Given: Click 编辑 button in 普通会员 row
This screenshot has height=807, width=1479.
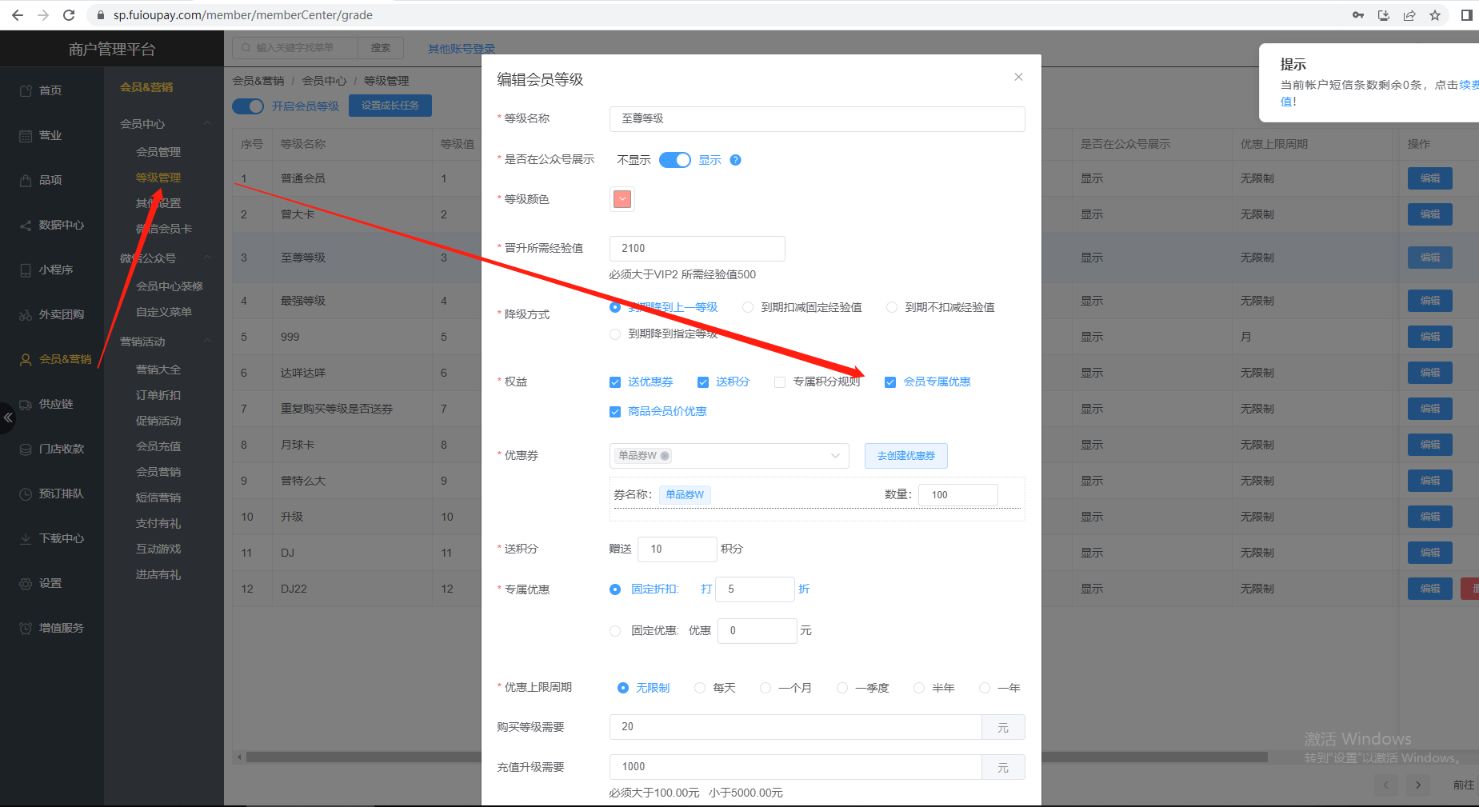Looking at the screenshot, I should pos(1430,178).
